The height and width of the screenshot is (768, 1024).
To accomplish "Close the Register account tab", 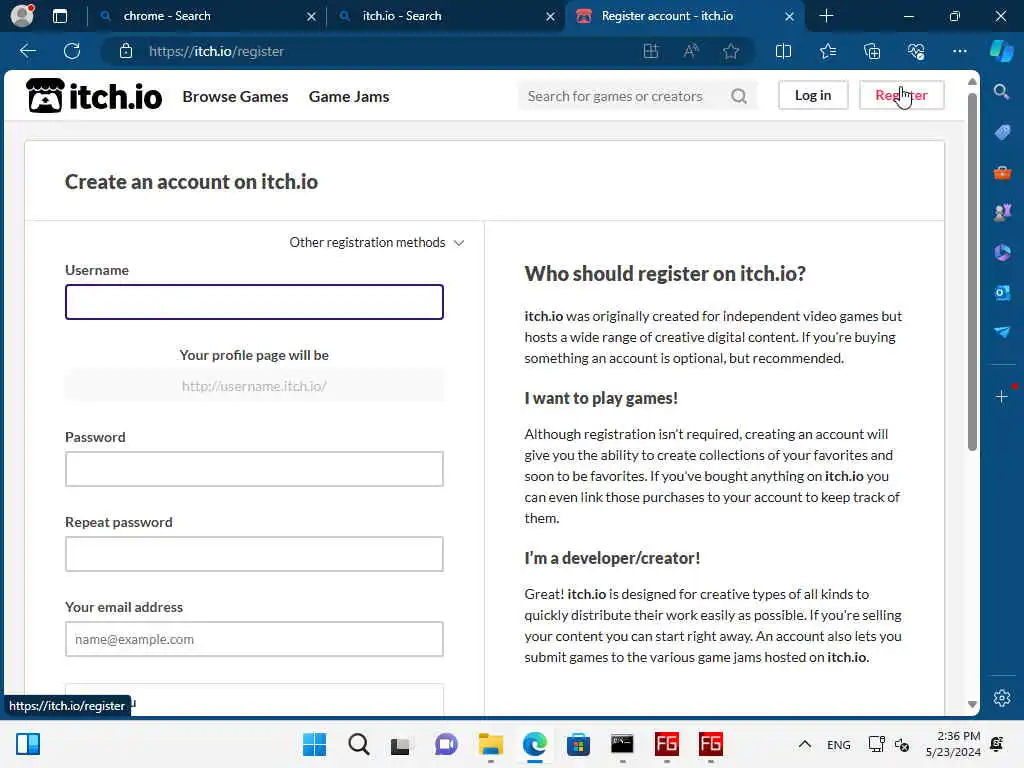I will click(x=789, y=16).
